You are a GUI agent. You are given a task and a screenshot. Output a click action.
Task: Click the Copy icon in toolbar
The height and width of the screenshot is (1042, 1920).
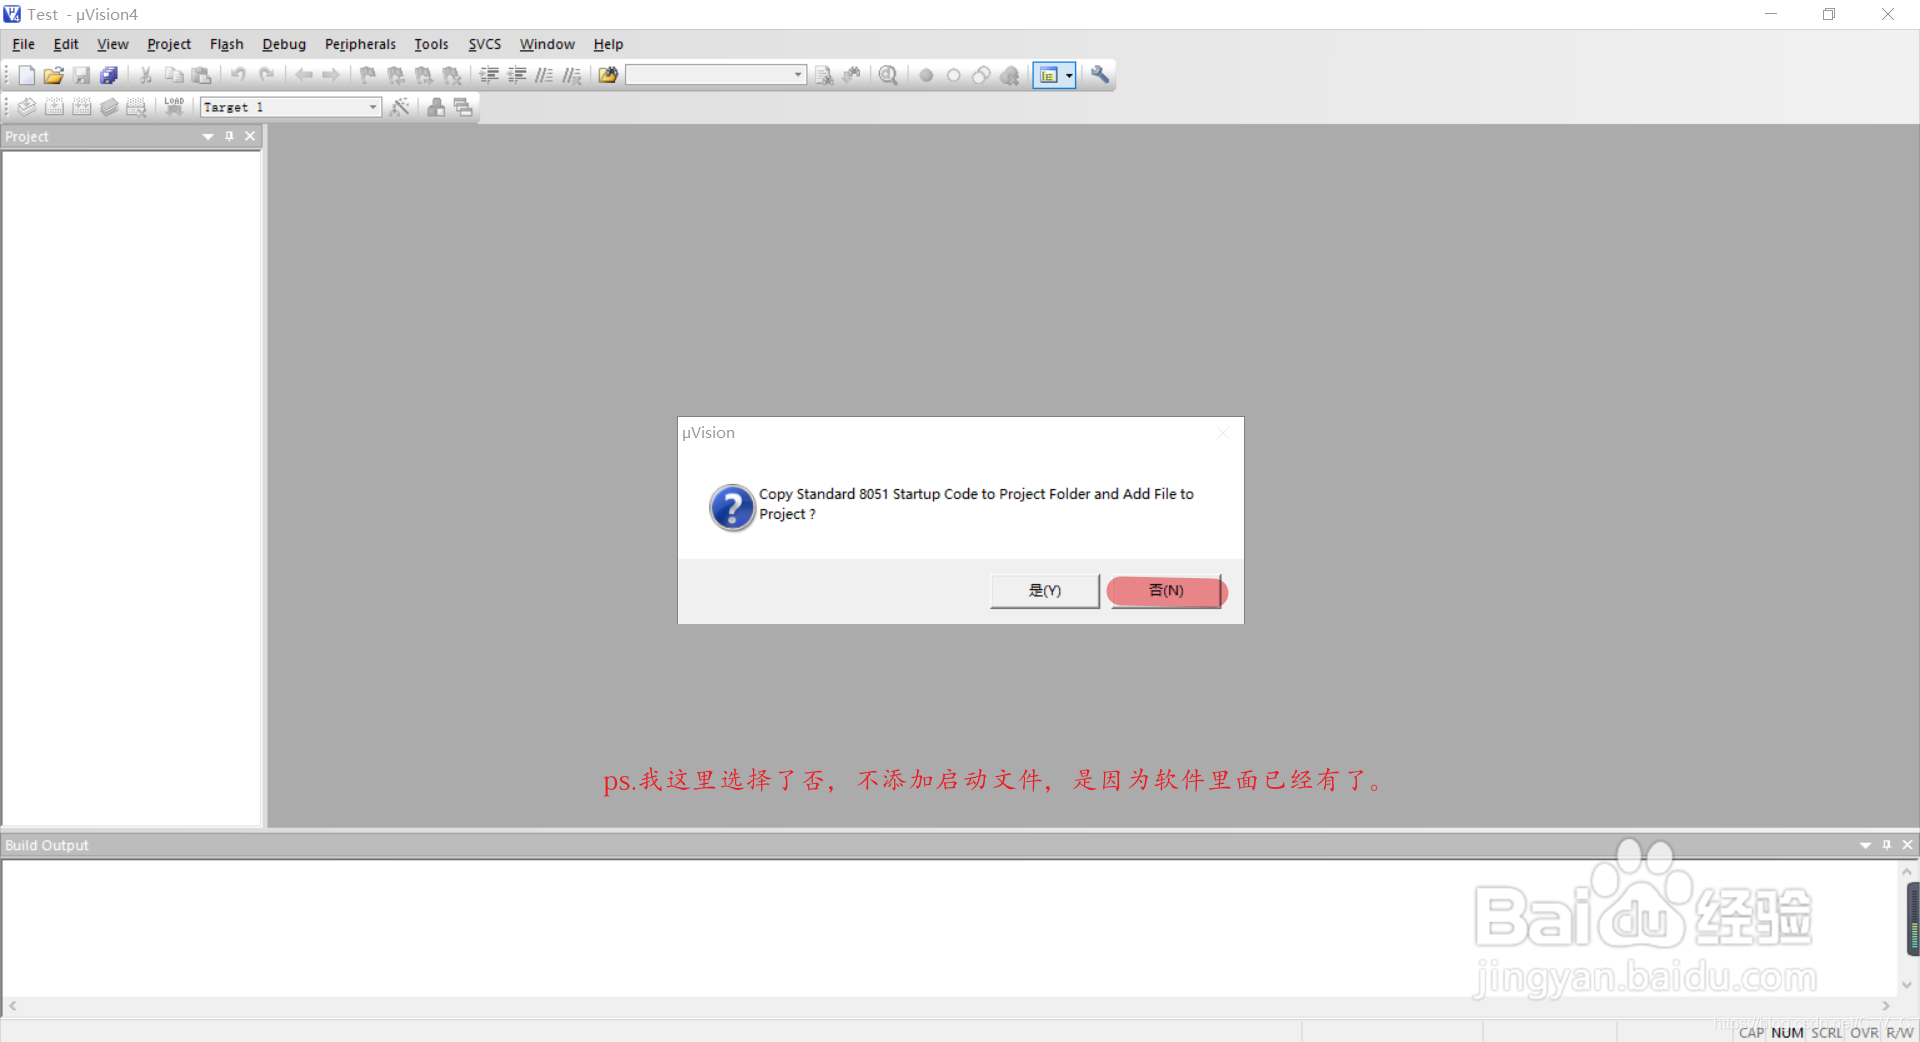pyautogui.click(x=174, y=75)
